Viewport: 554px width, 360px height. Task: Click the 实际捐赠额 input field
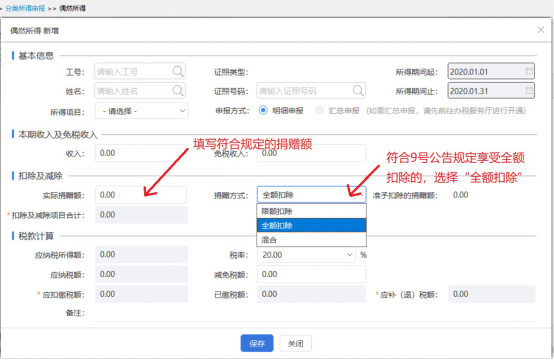tap(141, 195)
